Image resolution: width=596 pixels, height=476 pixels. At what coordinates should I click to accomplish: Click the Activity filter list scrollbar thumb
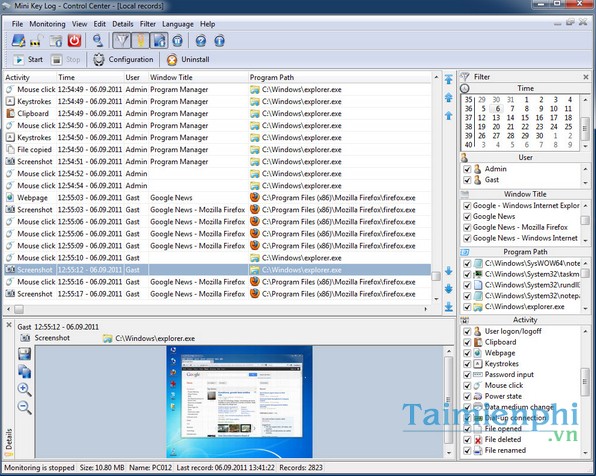(585, 381)
